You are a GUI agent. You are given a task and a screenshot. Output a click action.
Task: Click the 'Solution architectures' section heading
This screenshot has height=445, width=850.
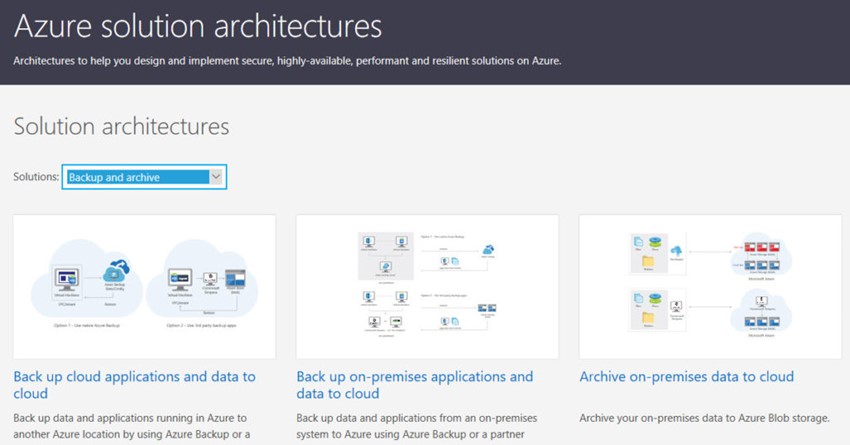[x=121, y=126]
